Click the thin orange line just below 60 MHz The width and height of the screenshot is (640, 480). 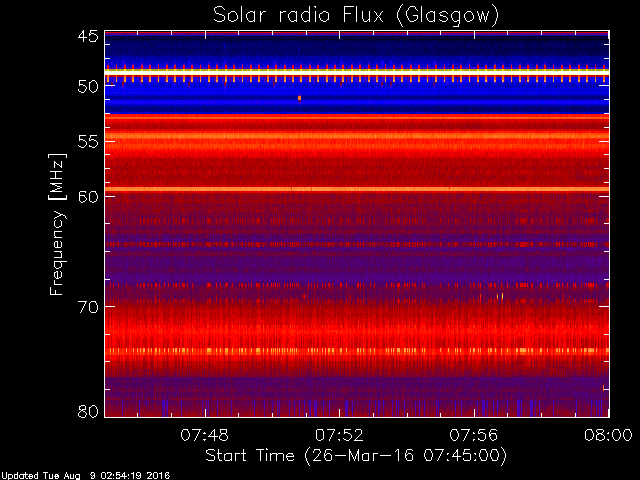(357, 189)
